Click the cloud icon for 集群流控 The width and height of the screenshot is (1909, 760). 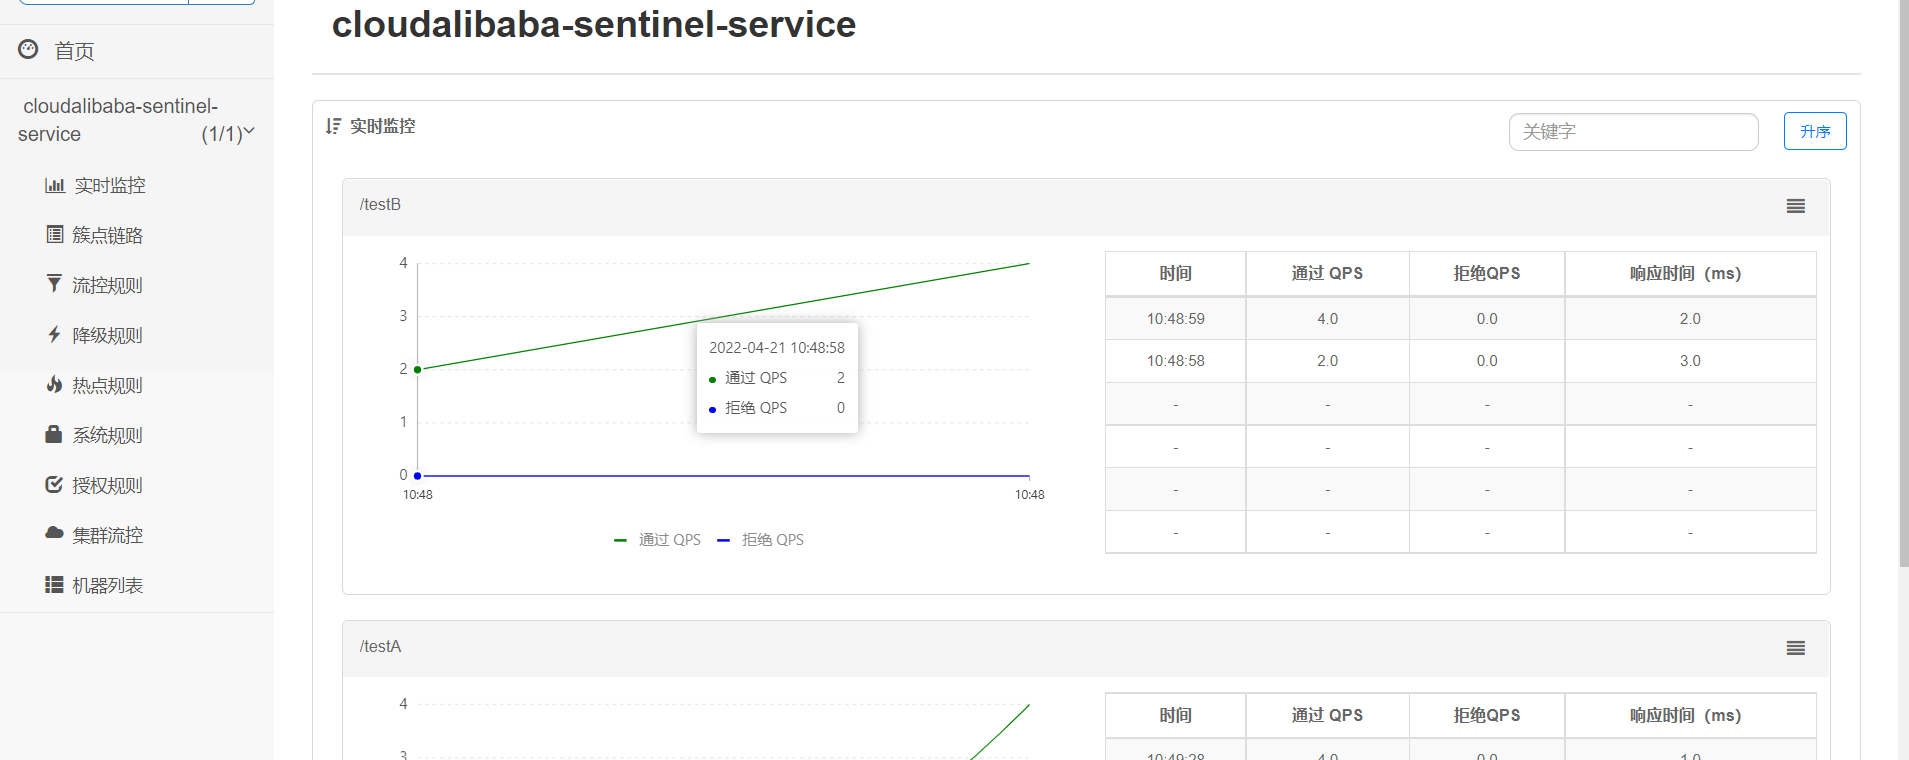[x=54, y=533]
